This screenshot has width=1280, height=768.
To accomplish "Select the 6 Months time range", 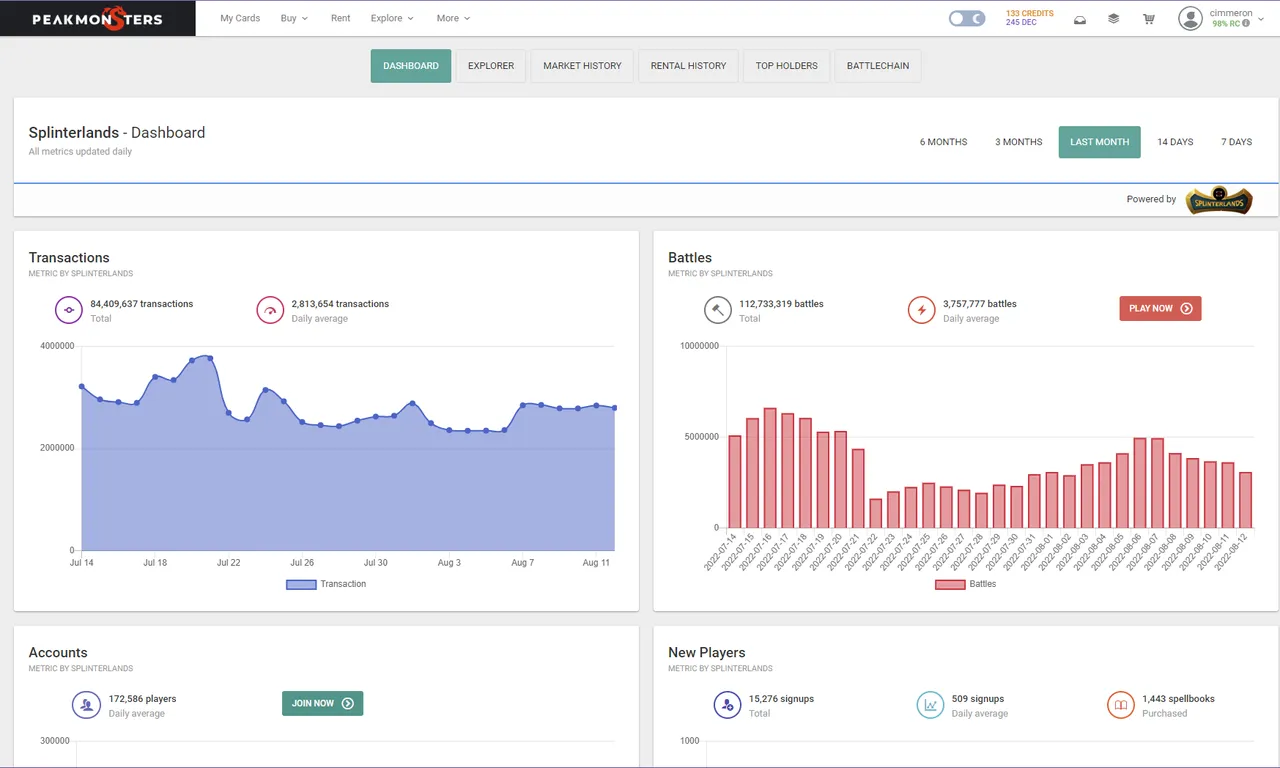I will click(943, 142).
